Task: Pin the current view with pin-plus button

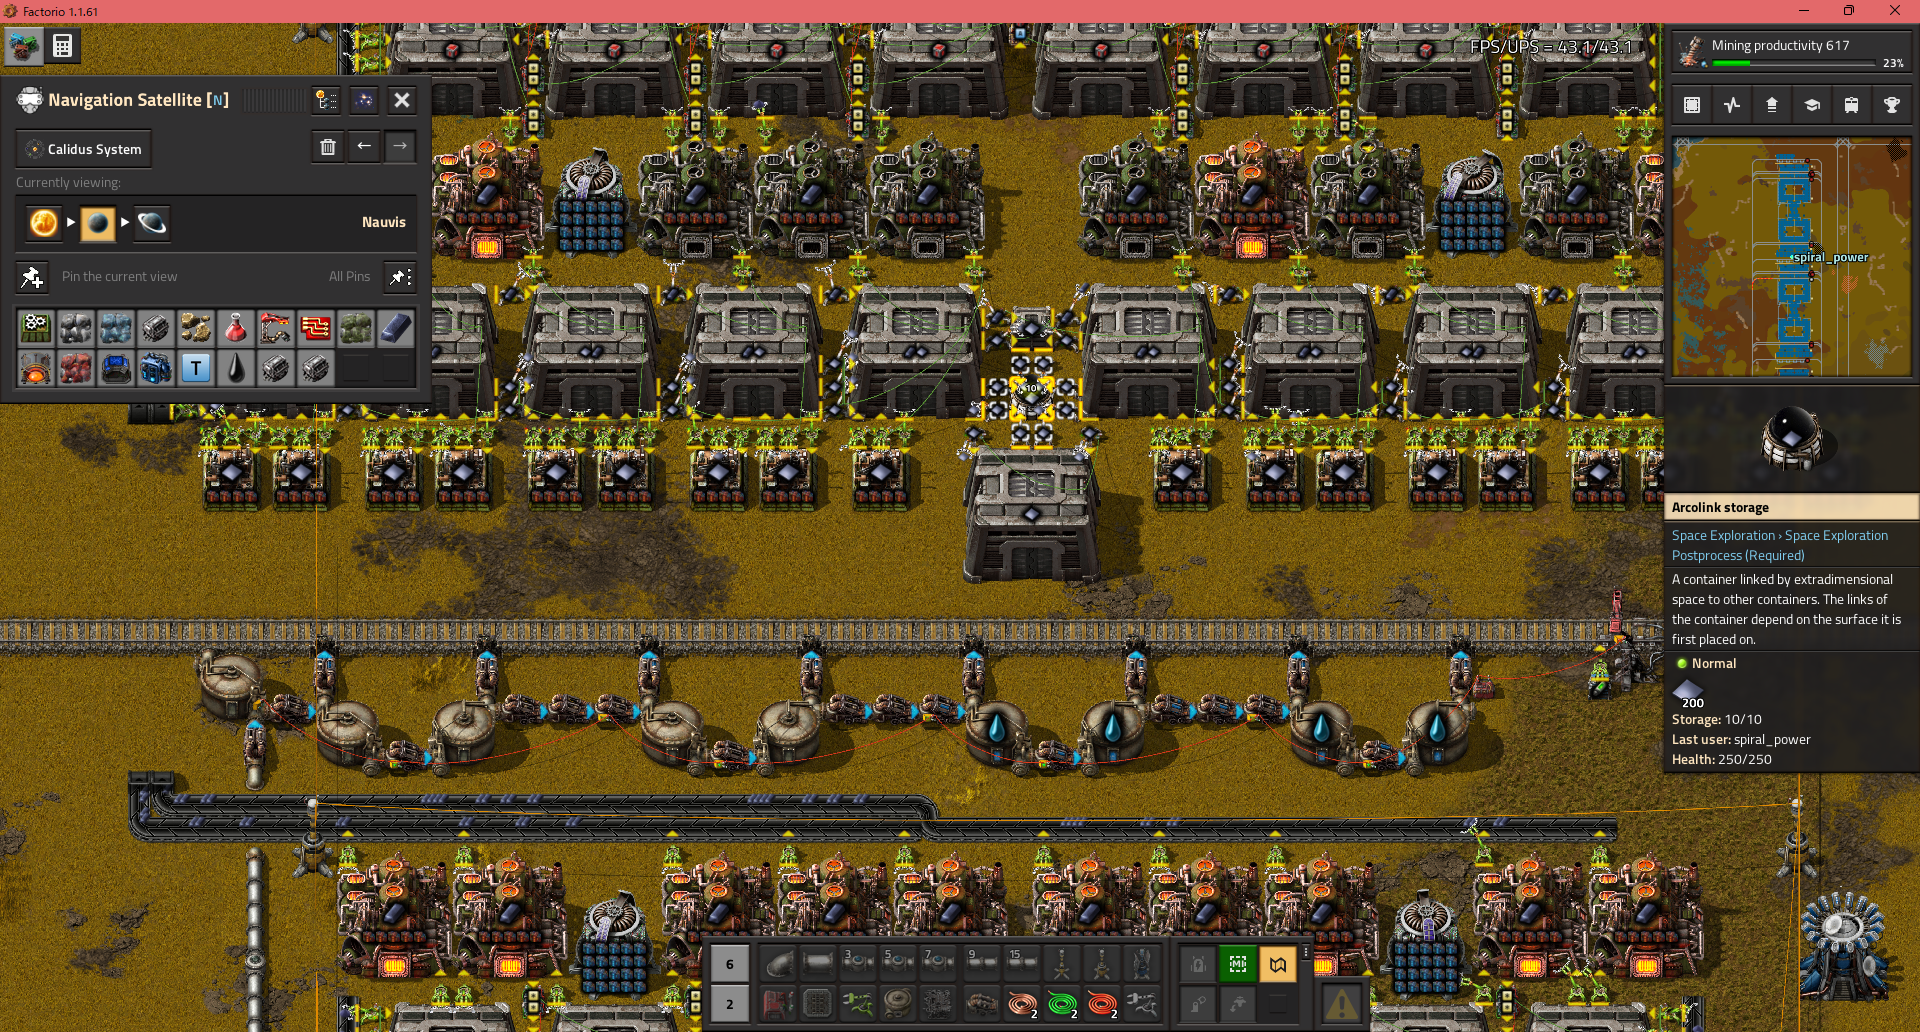Action: pyautogui.click(x=32, y=277)
